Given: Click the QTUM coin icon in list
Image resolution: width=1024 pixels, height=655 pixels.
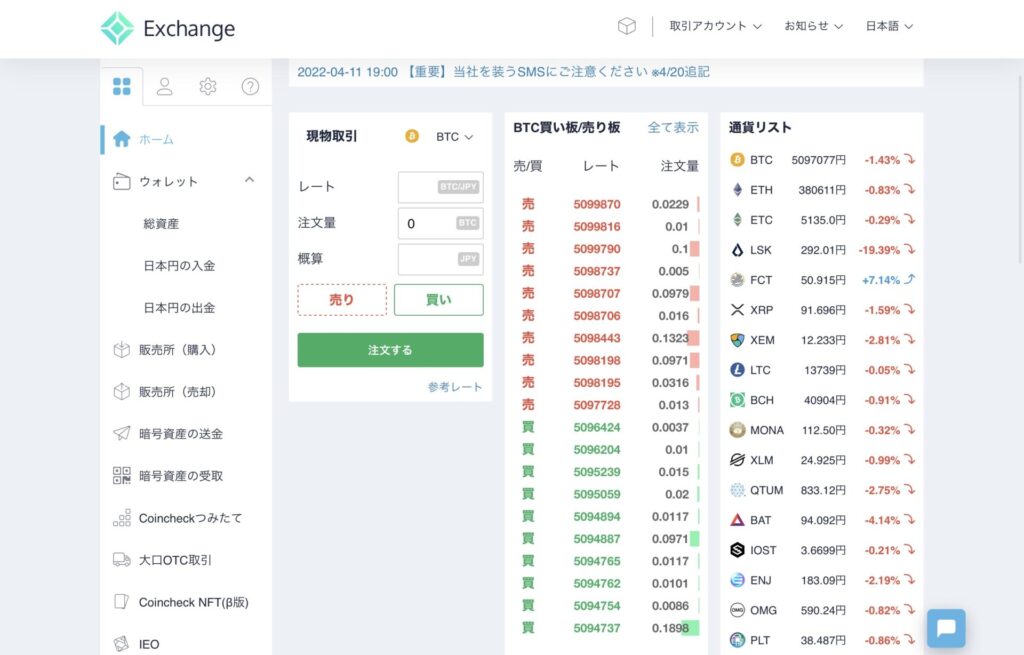Looking at the screenshot, I should (737, 490).
